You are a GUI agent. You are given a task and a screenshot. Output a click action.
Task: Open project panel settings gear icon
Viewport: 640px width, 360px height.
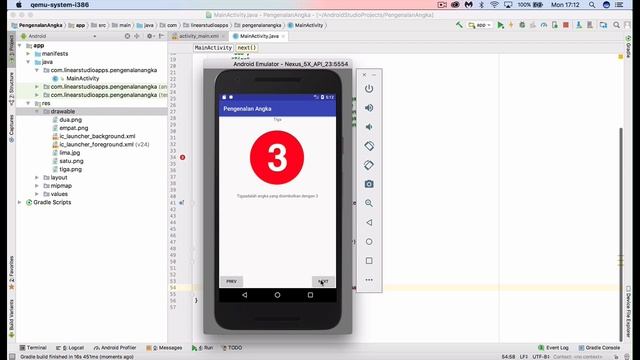(150, 36)
